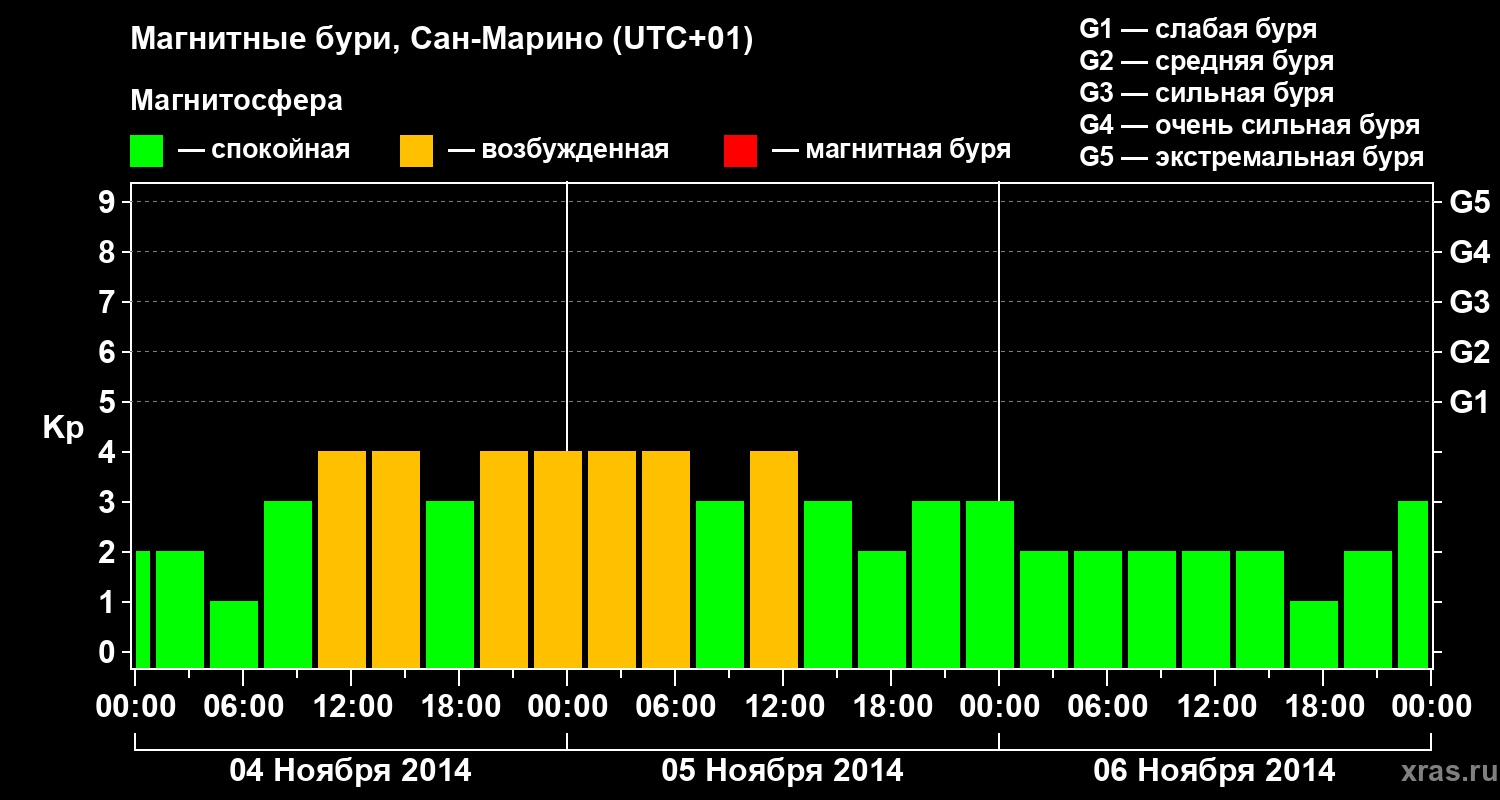This screenshot has width=1500, height=800.
Task: Open the xras.ru watermark link
Action: tap(1443, 771)
